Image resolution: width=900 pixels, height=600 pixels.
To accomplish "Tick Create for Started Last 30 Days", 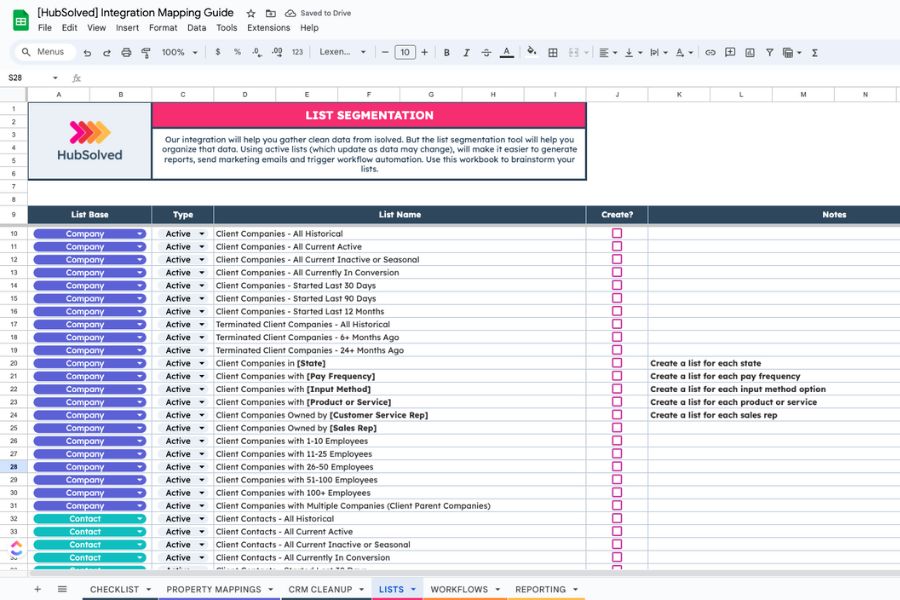I will tap(617, 285).
